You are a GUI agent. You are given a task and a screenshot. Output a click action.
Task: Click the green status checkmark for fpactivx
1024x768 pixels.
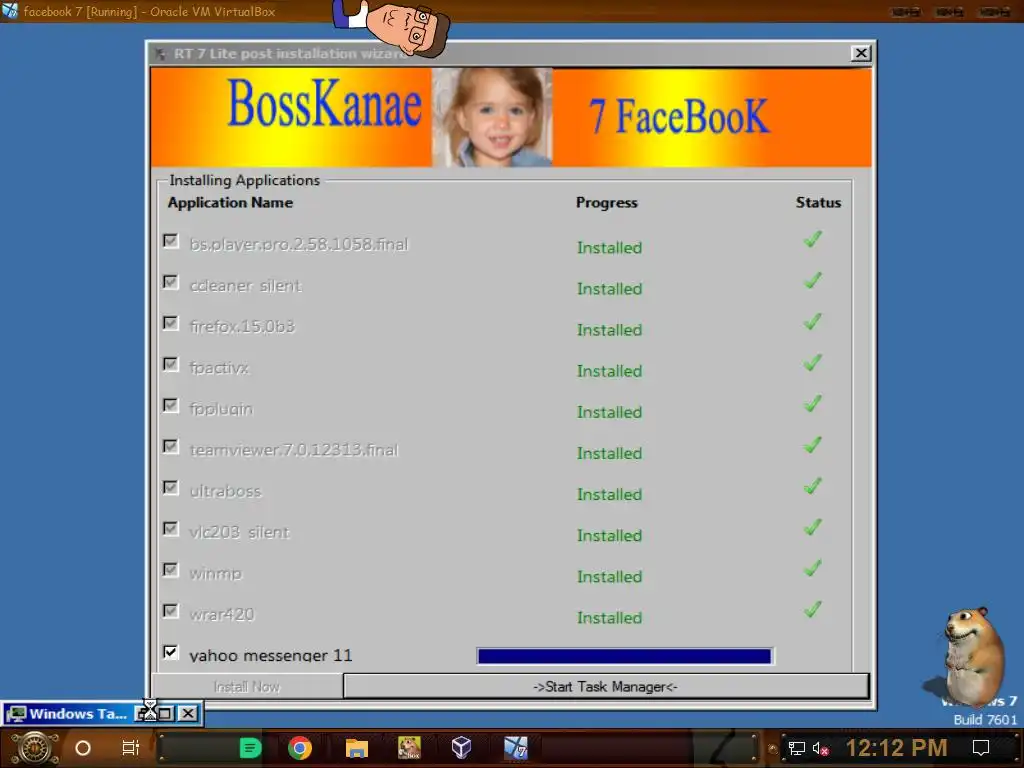812,362
